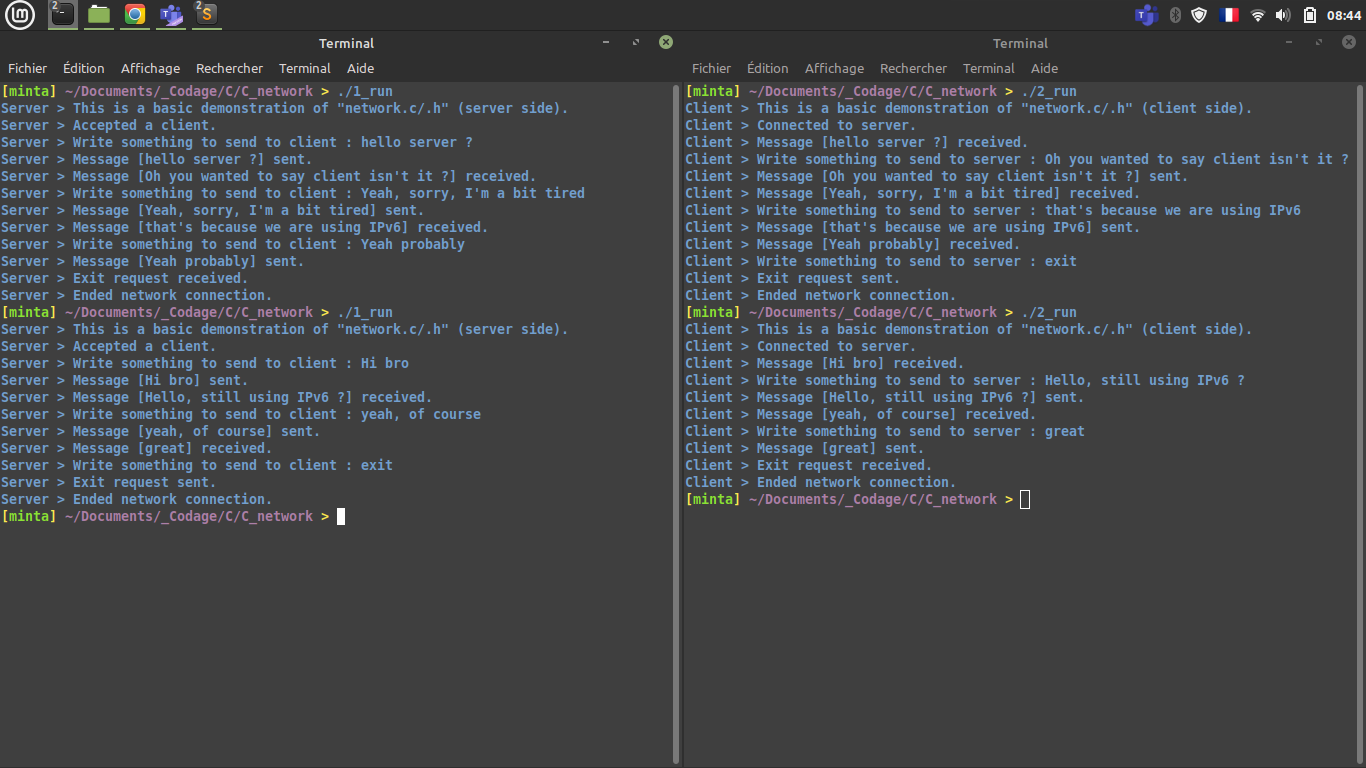
Task: Click the cursor at right Terminal prompt
Action: point(1025,500)
